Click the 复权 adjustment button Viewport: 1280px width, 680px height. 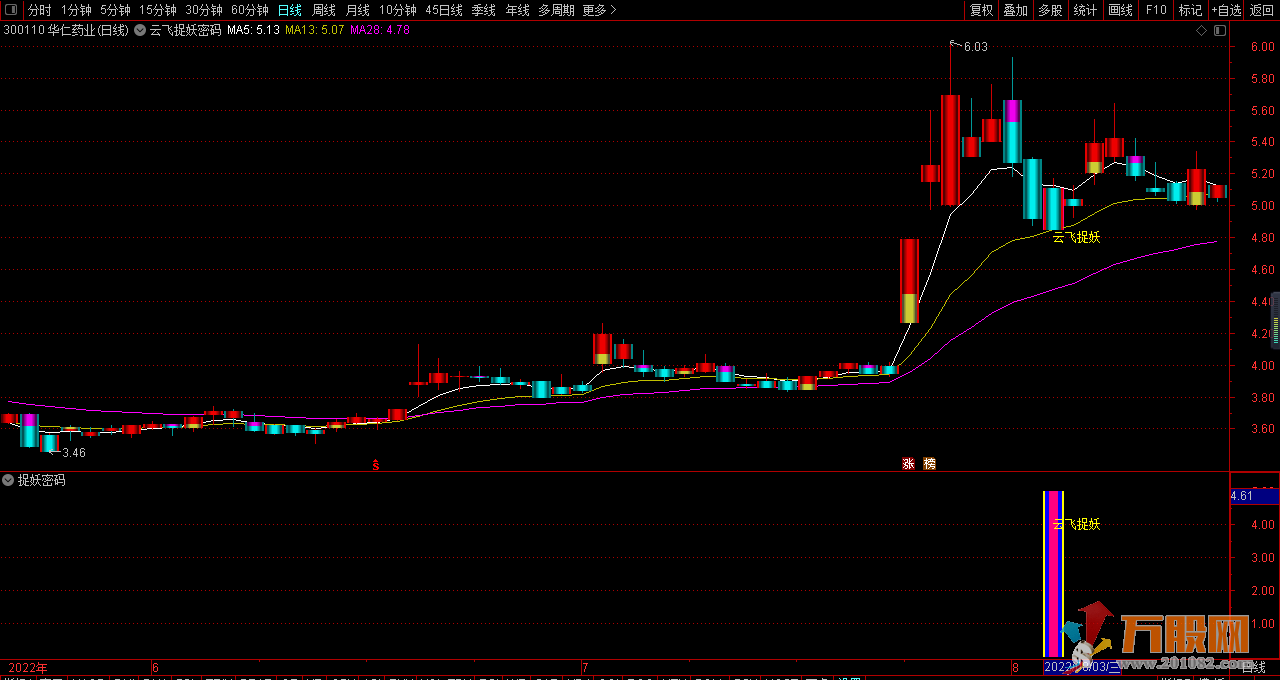tap(982, 10)
